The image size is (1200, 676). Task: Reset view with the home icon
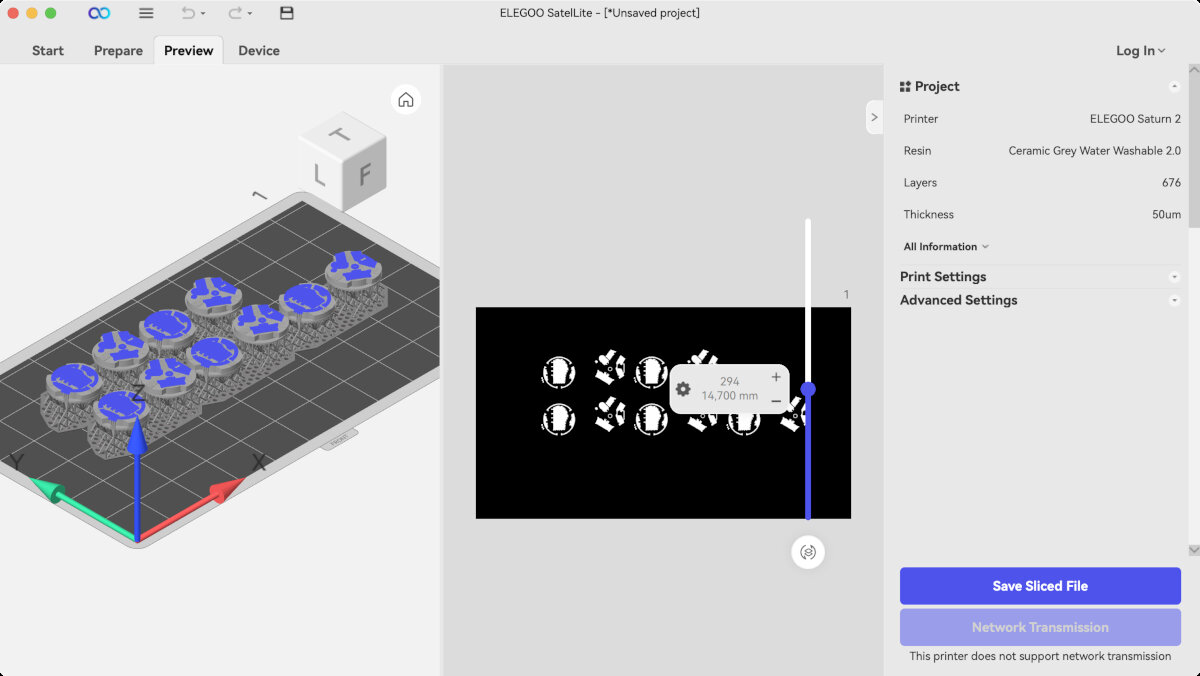[x=406, y=100]
